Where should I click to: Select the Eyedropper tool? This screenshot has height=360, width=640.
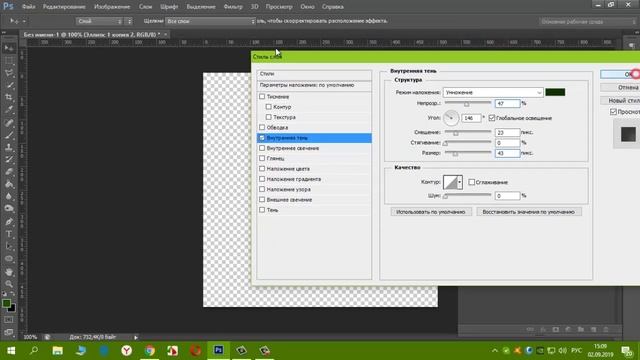9,110
